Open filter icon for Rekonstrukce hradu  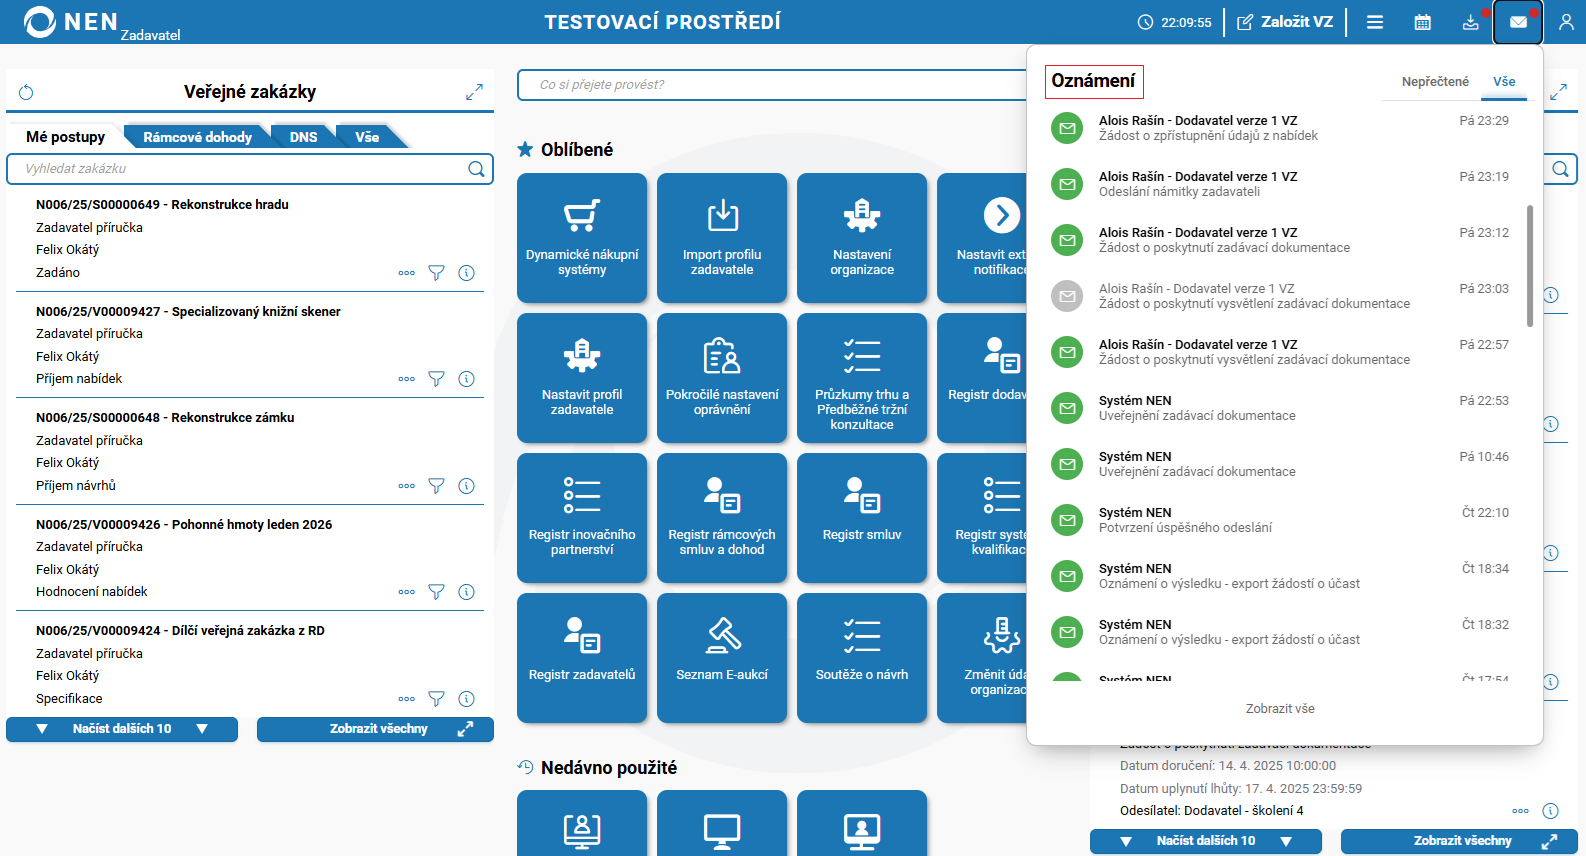(436, 273)
